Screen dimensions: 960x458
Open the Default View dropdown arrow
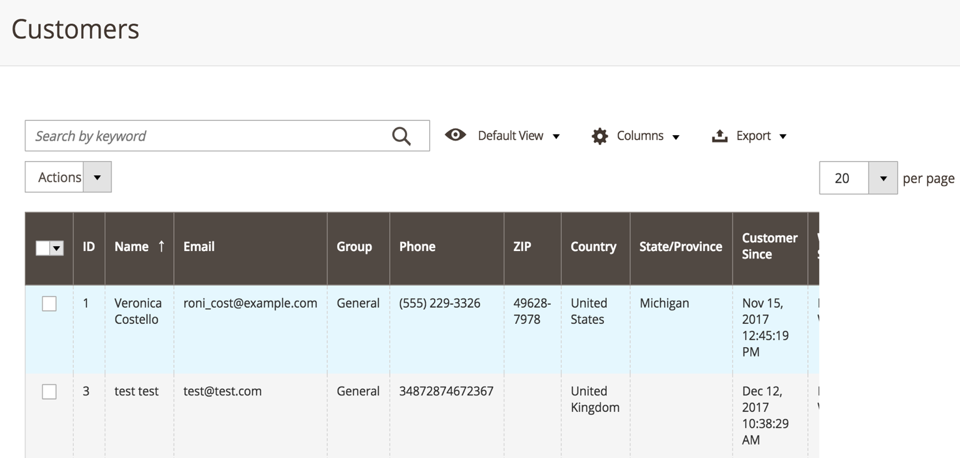[556, 137]
